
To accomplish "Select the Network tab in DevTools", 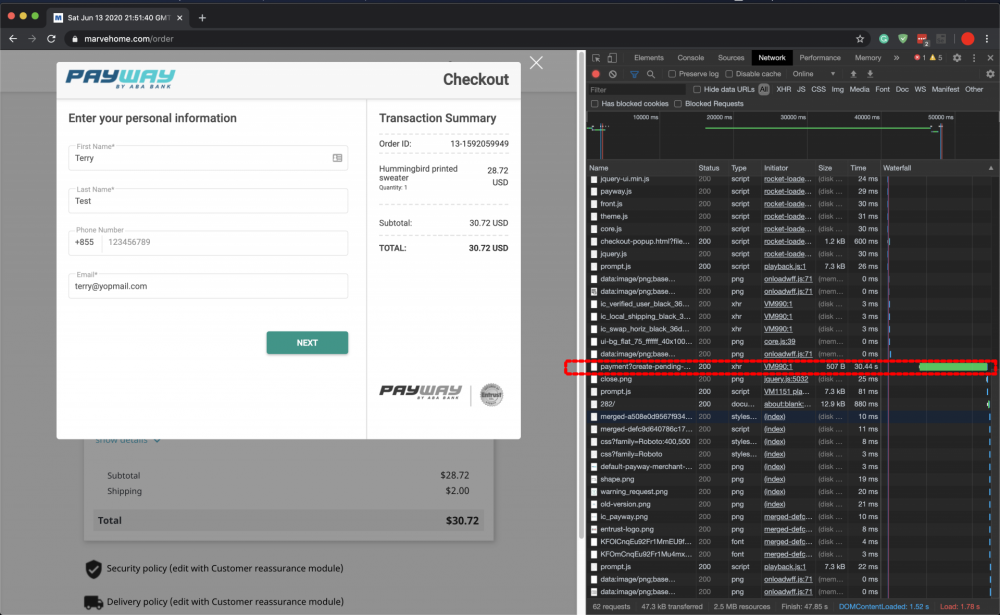I will [772, 58].
